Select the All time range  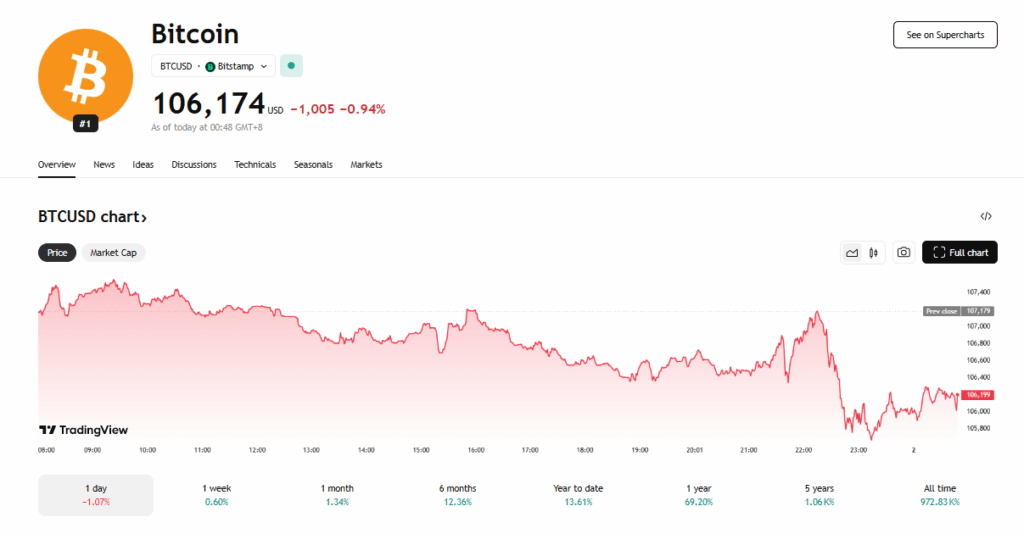click(x=940, y=495)
